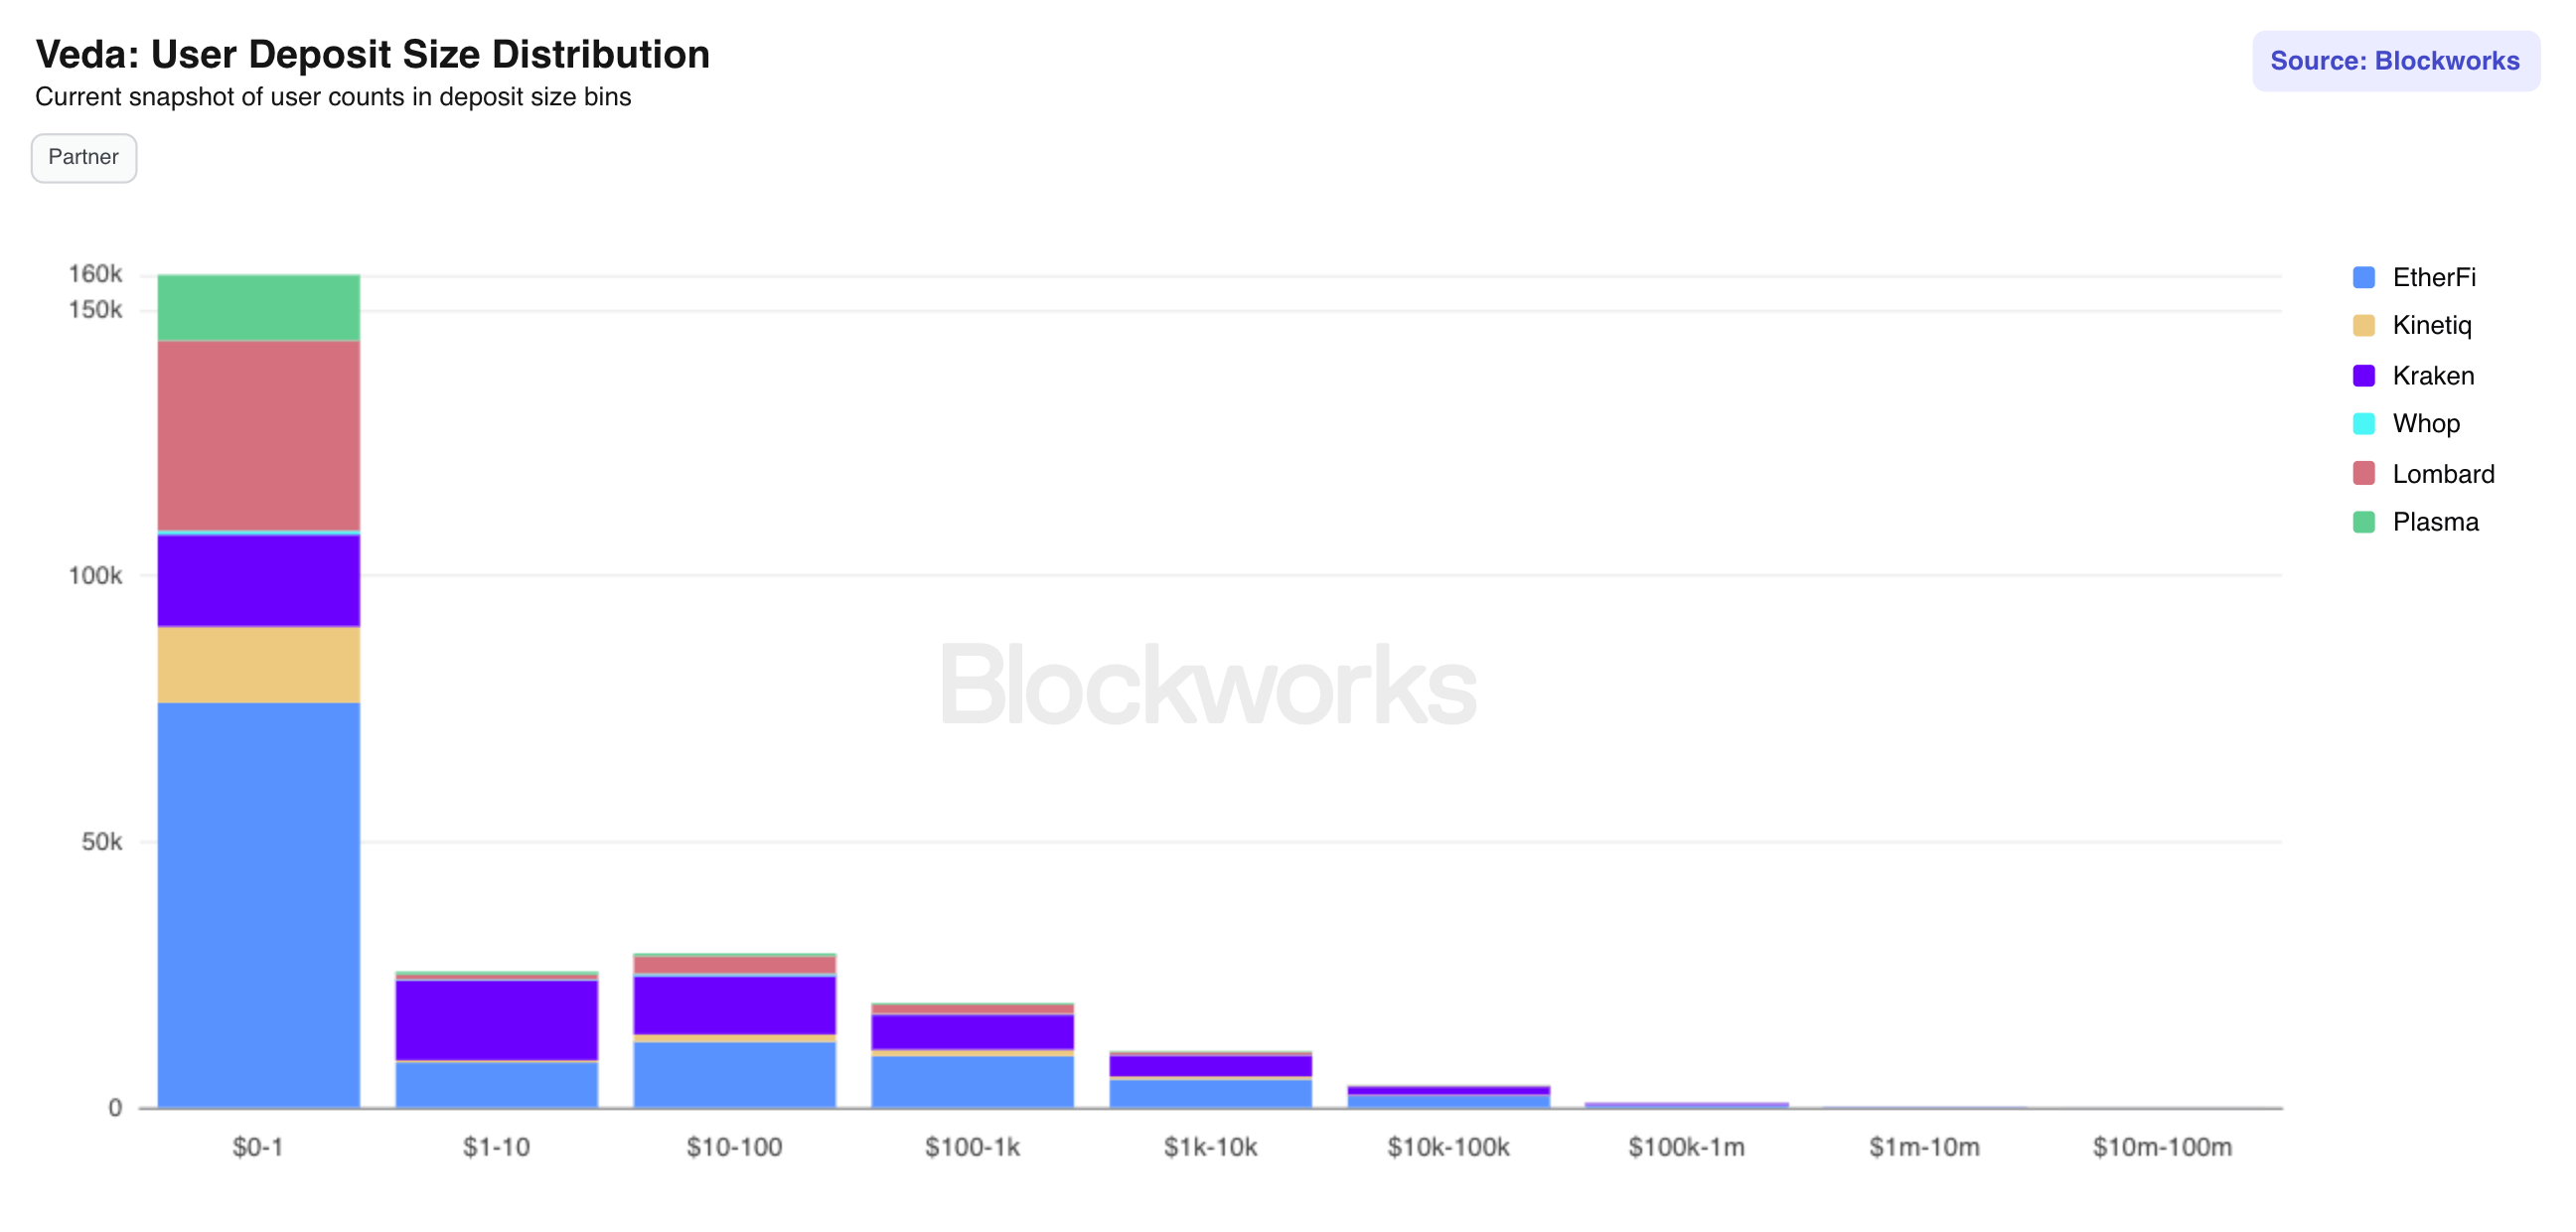Click Kraken segment of $0-1 bar
The width and height of the screenshot is (2576, 1232).
259,581
